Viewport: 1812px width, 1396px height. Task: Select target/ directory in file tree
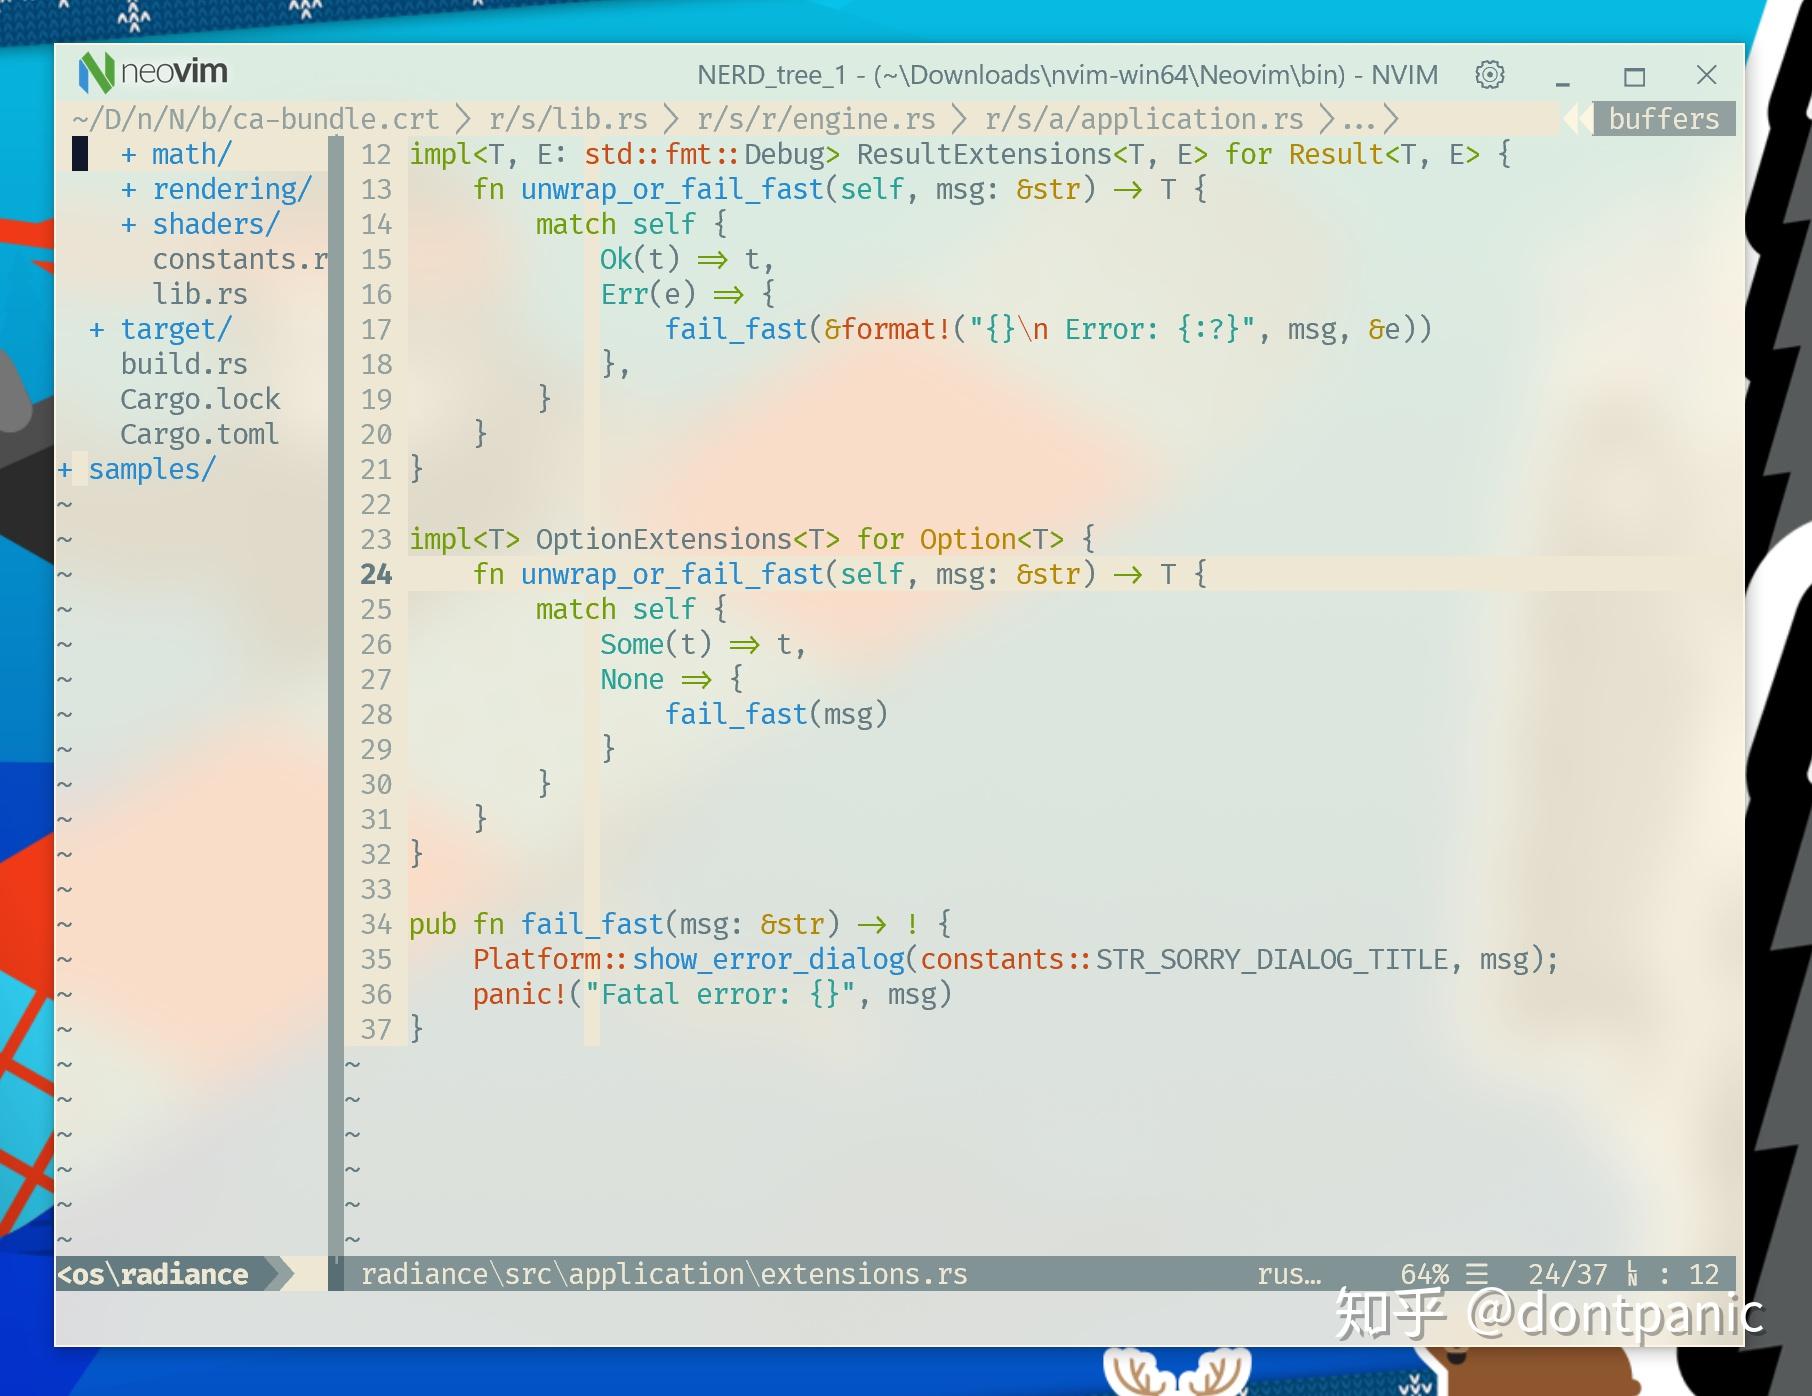[x=176, y=330]
